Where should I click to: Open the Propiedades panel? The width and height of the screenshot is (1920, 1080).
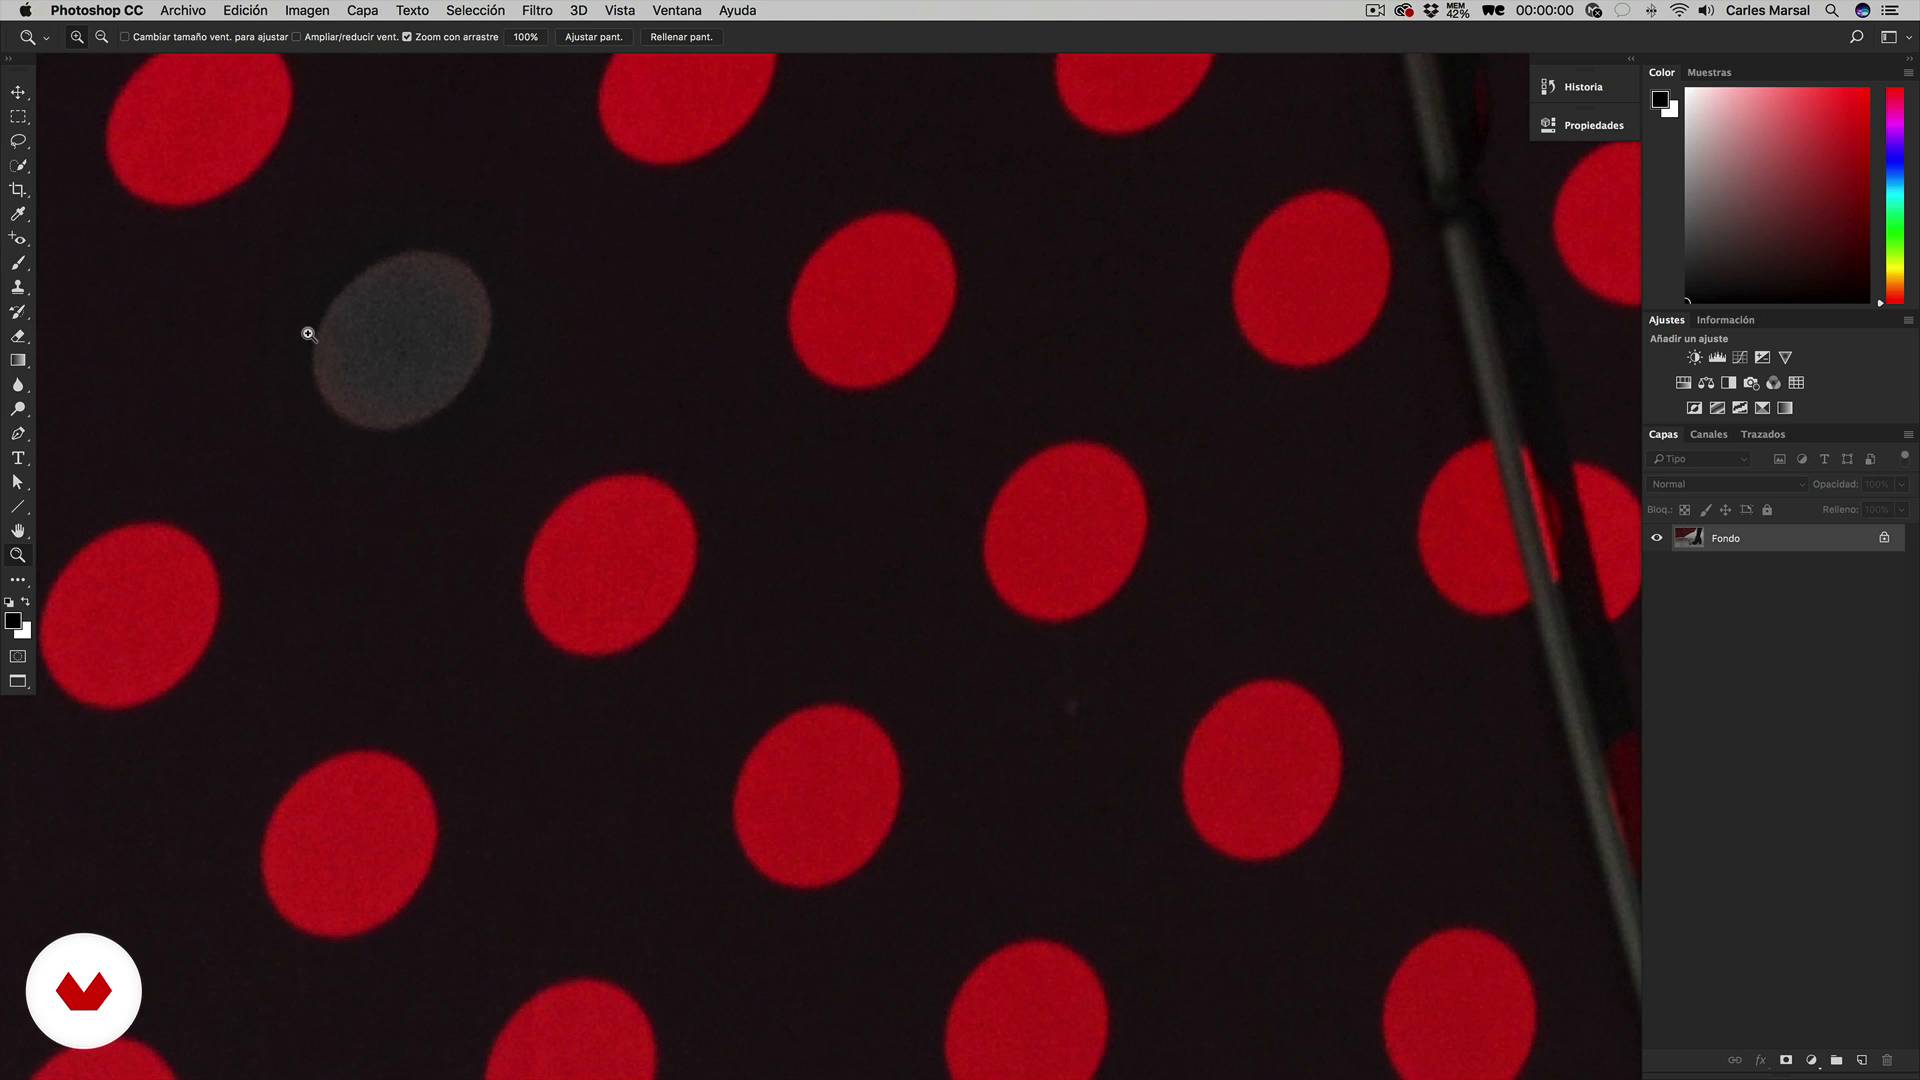coord(1584,125)
